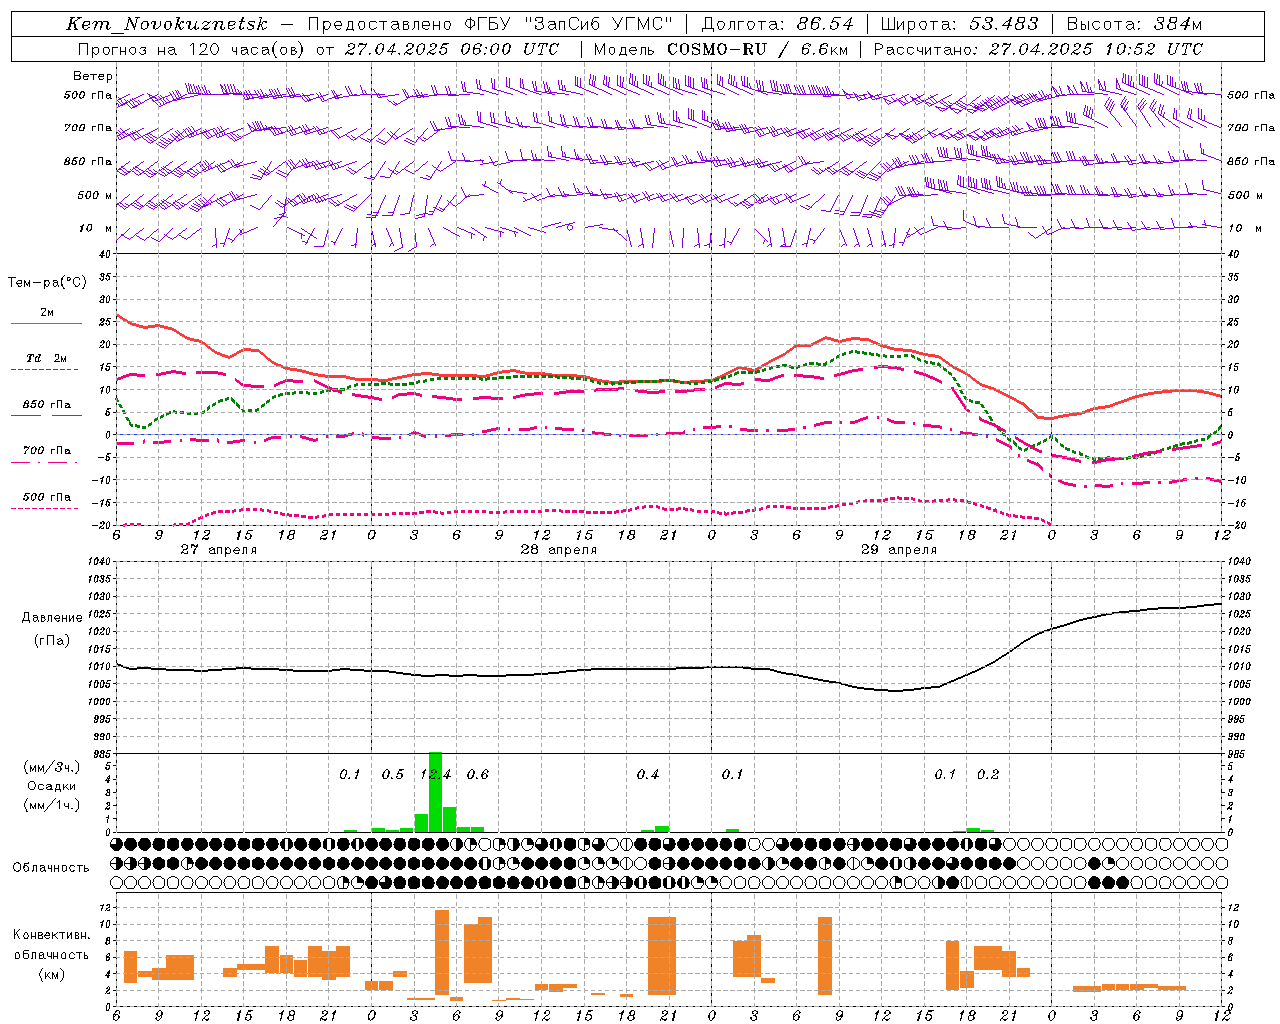
Task: Click the left 10 м wind level label
Action: [96, 228]
